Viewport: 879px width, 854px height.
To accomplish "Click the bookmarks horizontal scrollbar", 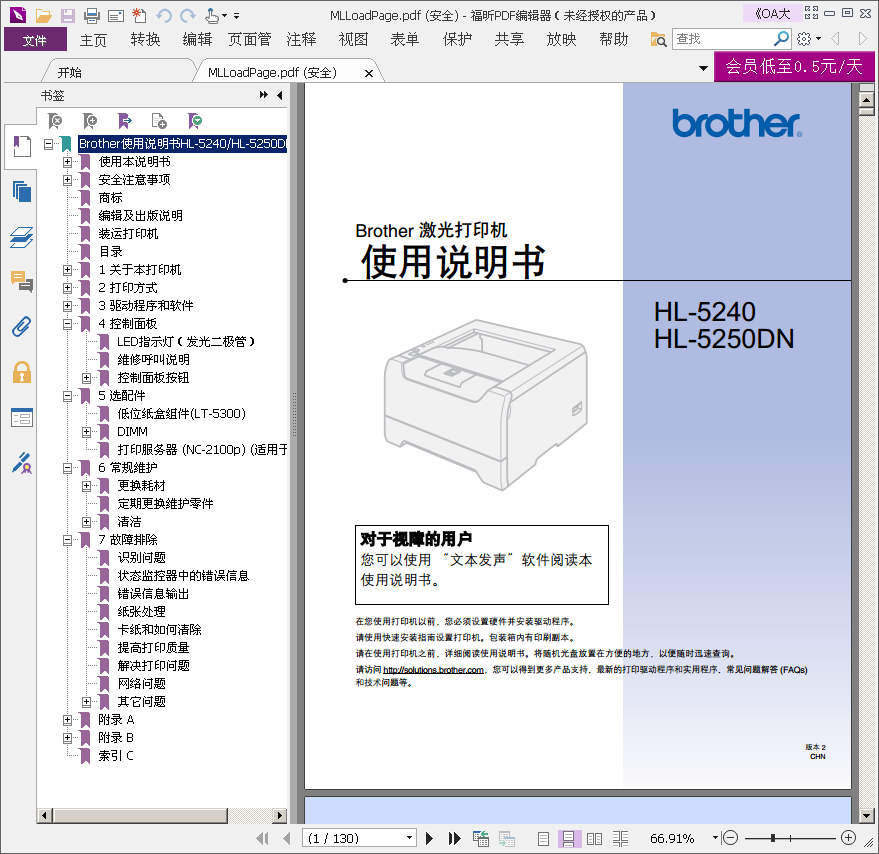I will click(x=141, y=815).
